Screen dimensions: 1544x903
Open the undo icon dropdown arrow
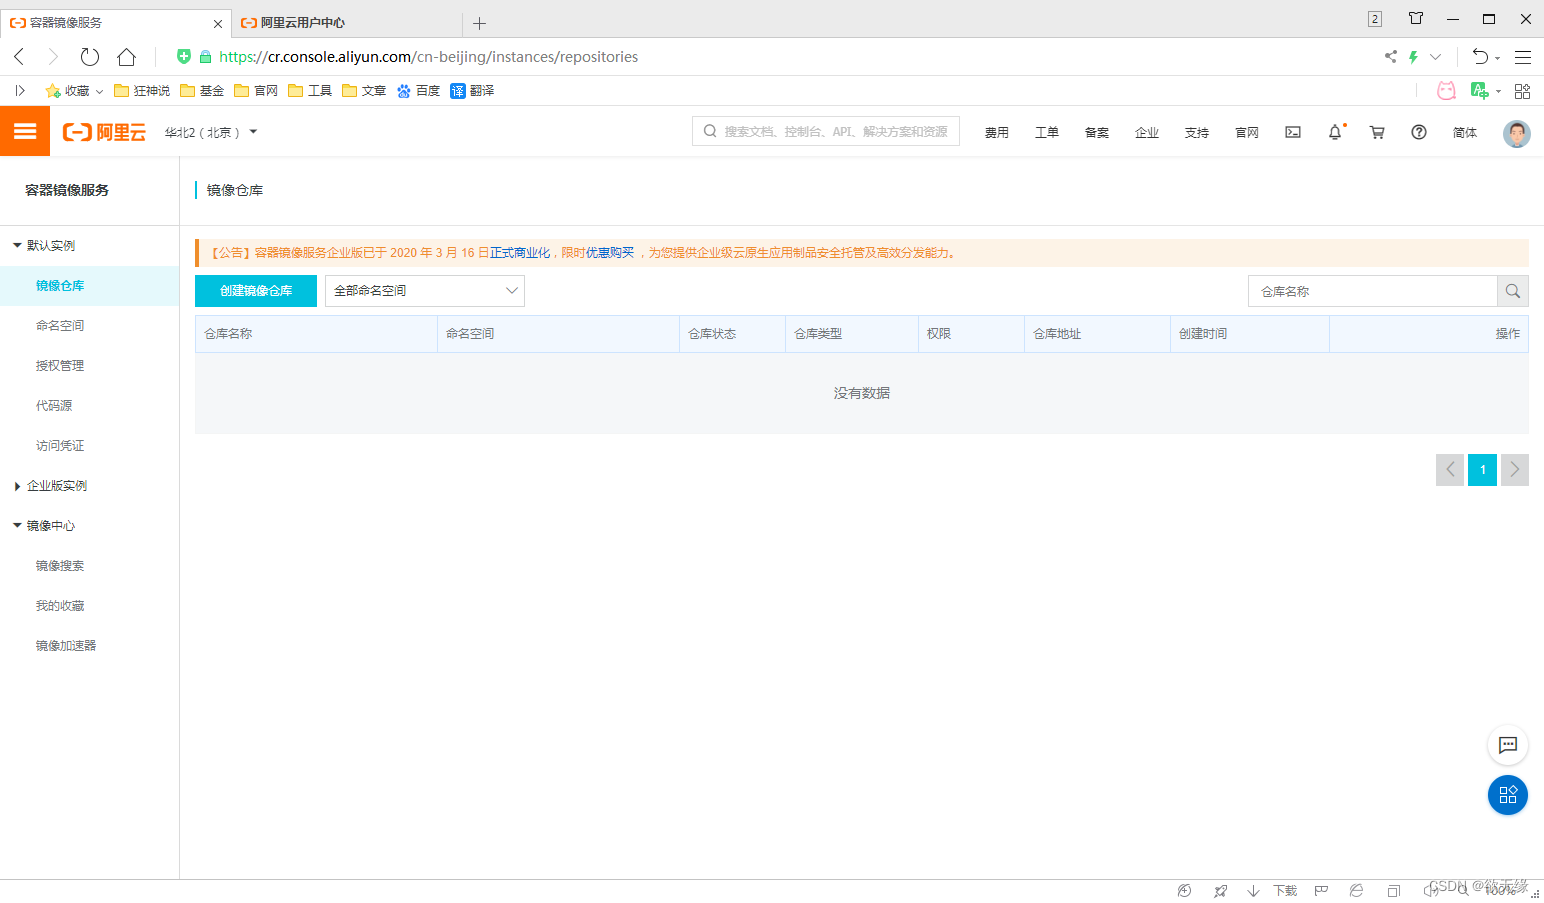coord(1497,58)
